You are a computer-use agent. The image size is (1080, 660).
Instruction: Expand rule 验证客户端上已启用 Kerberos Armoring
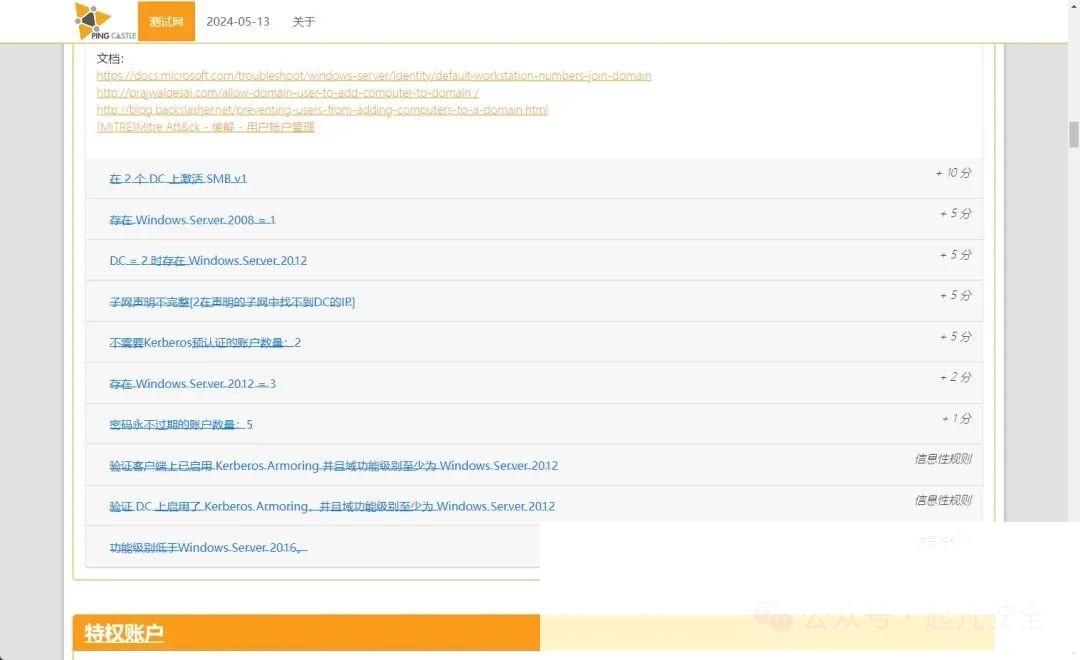[x=333, y=466]
